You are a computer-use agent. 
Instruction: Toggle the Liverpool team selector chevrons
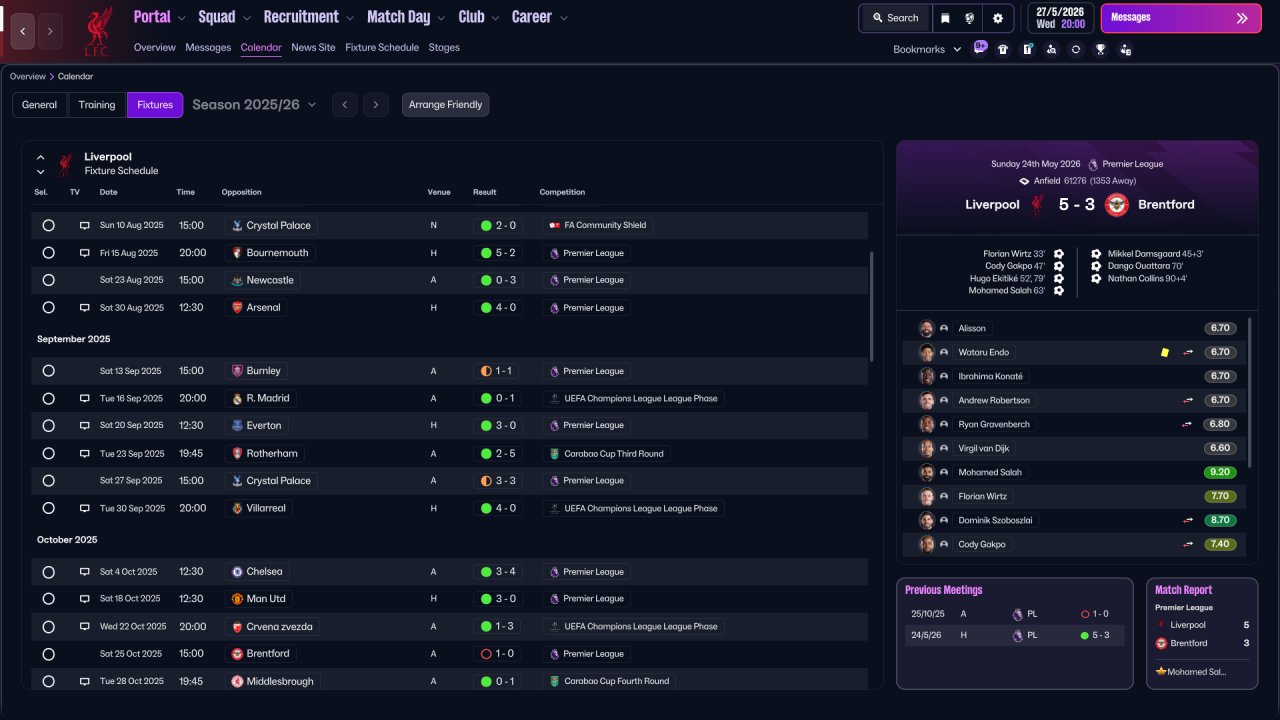click(41, 164)
